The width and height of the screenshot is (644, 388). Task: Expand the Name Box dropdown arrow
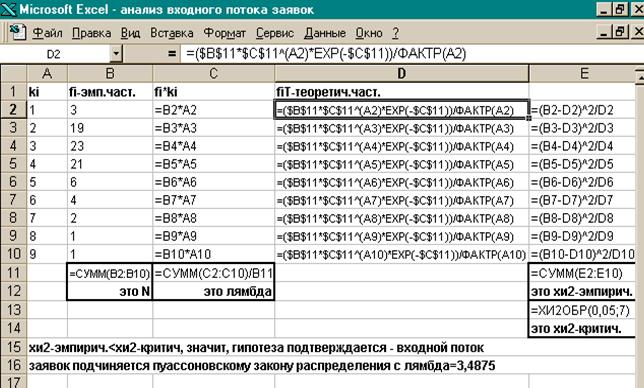coord(116,54)
